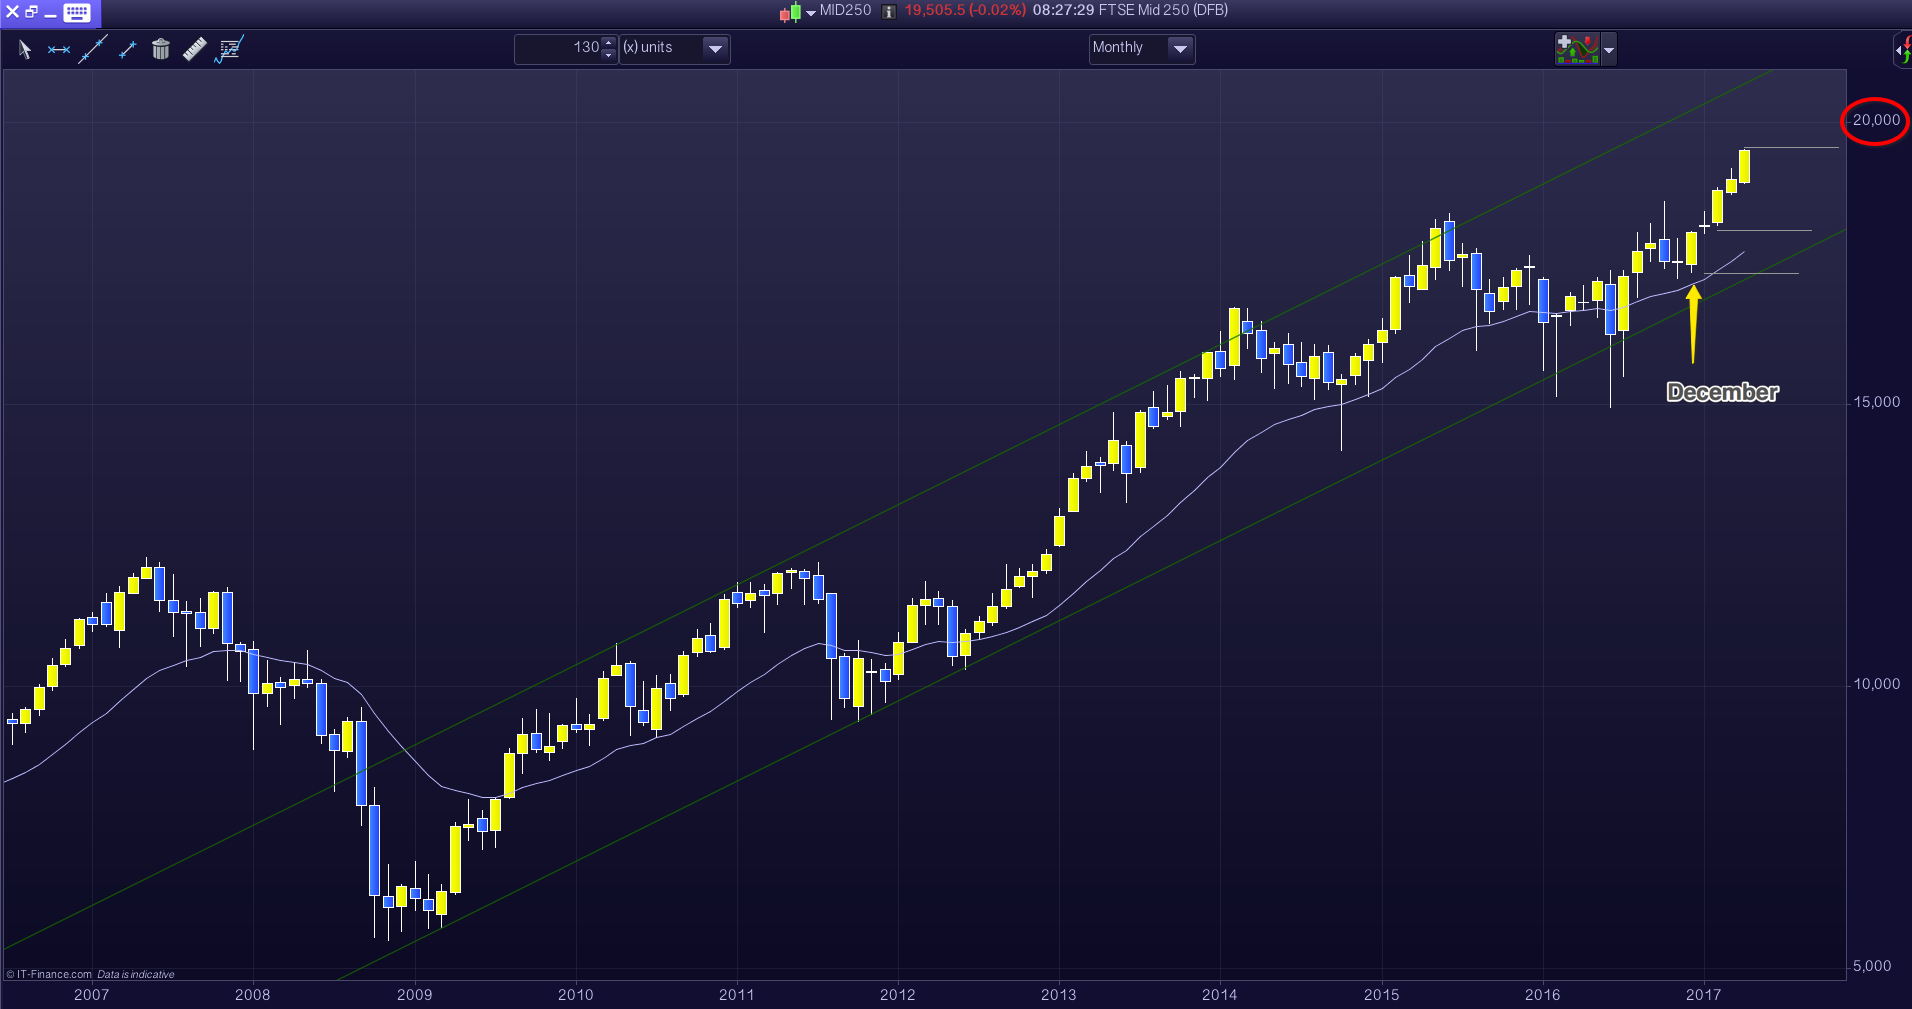Activate the ruler measuring tool
Screen dimensions: 1912x1009
click(x=195, y=49)
